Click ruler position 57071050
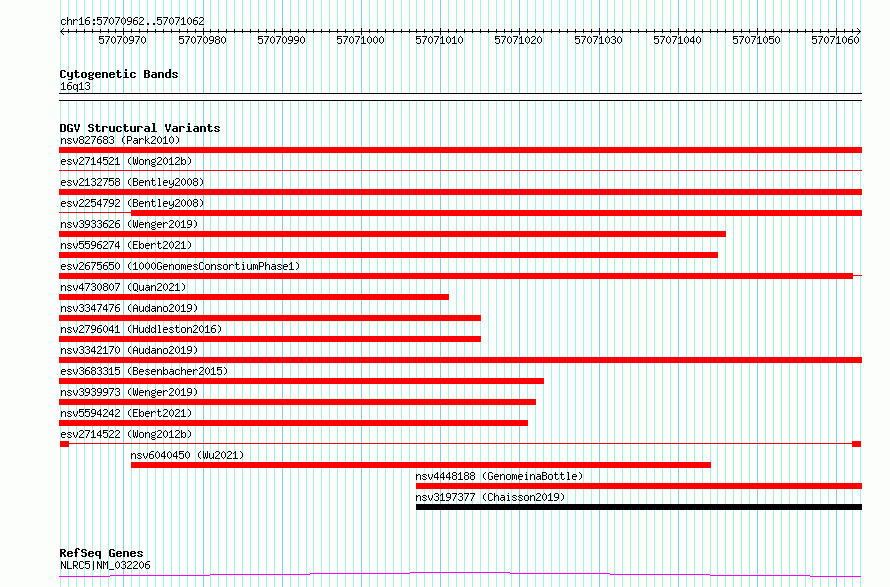Screen dimensions: 890x587 coord(756,40)
